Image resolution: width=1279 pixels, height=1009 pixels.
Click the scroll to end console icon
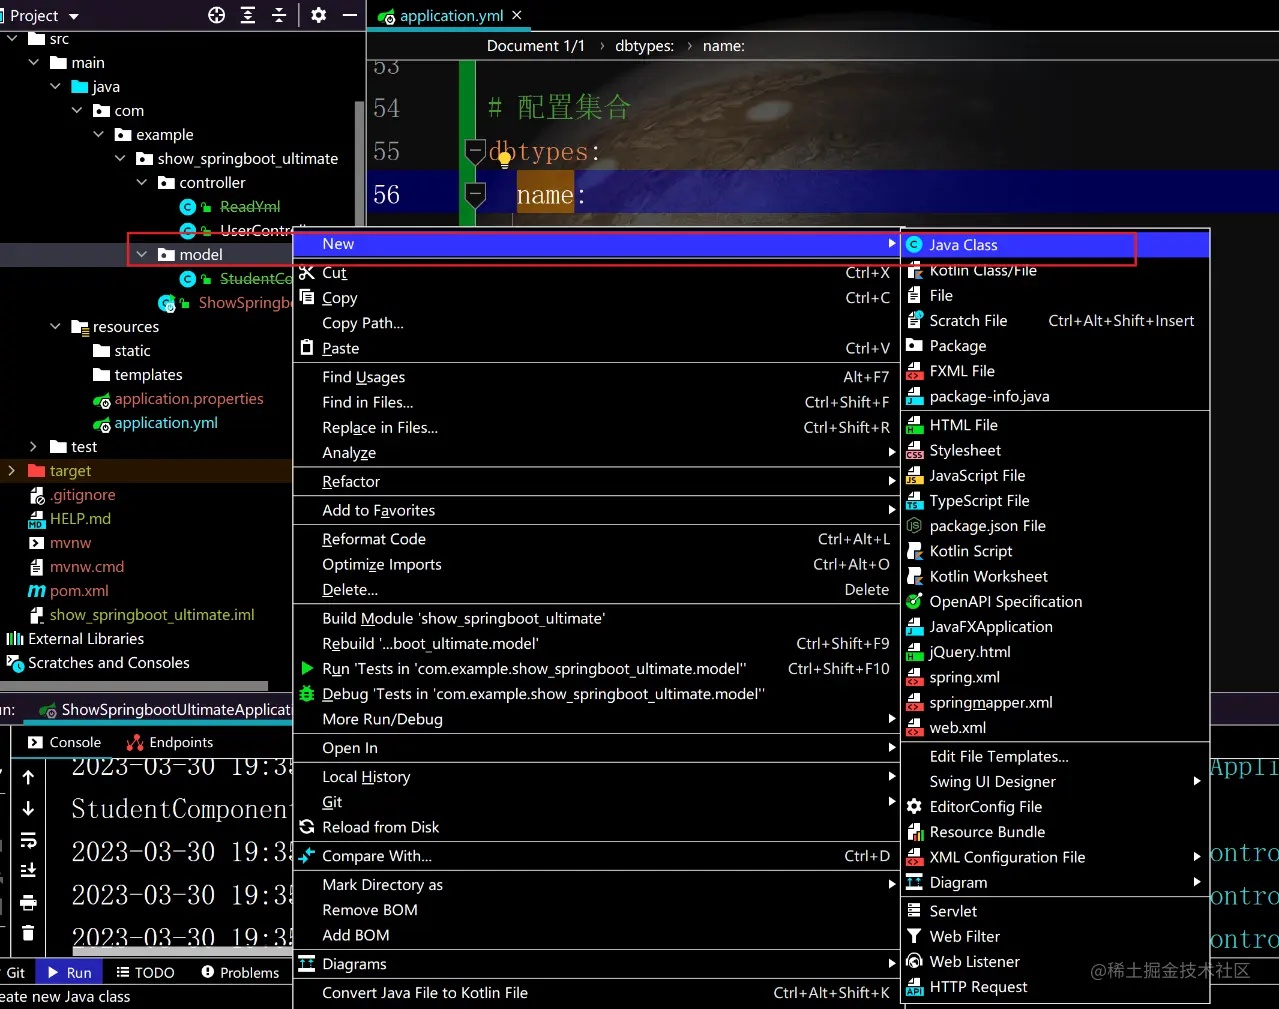click(28, 870)
